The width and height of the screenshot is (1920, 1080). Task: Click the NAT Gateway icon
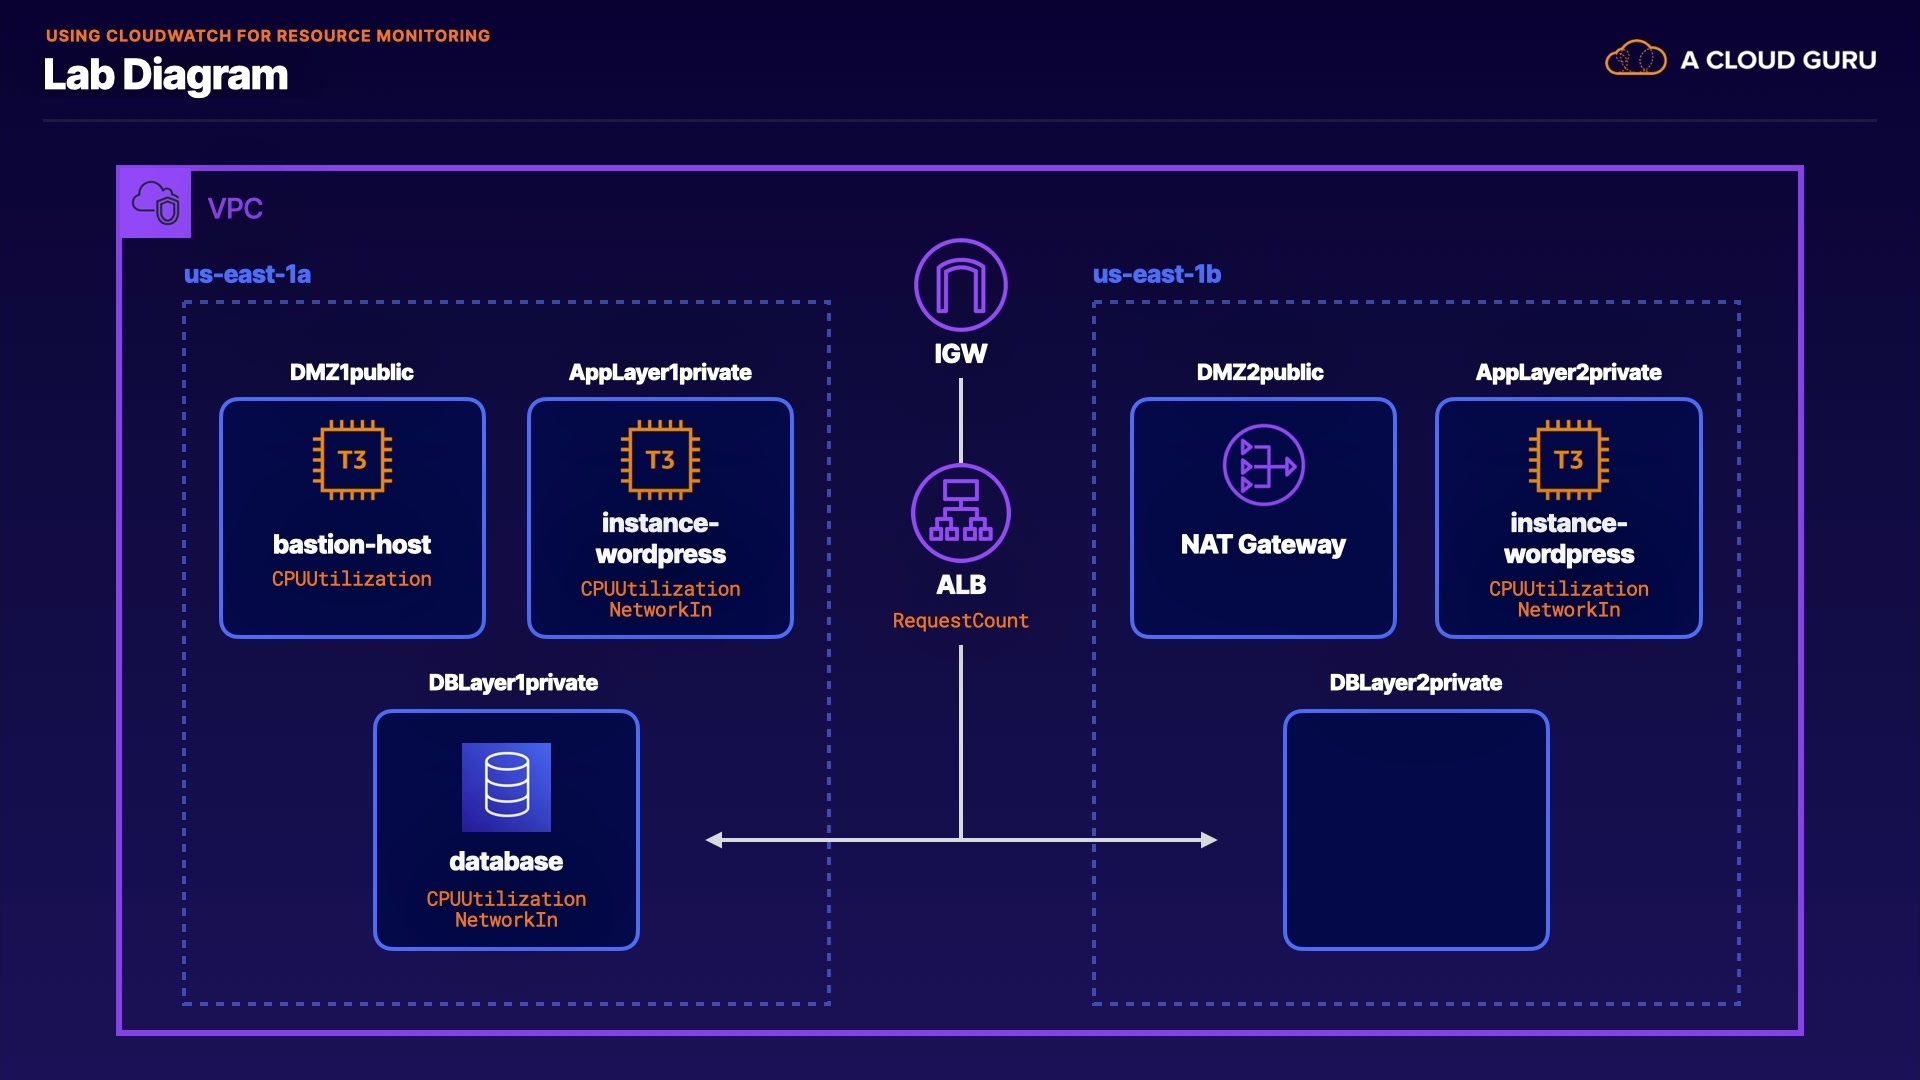pyautogui.click(x=1263, y=465)
